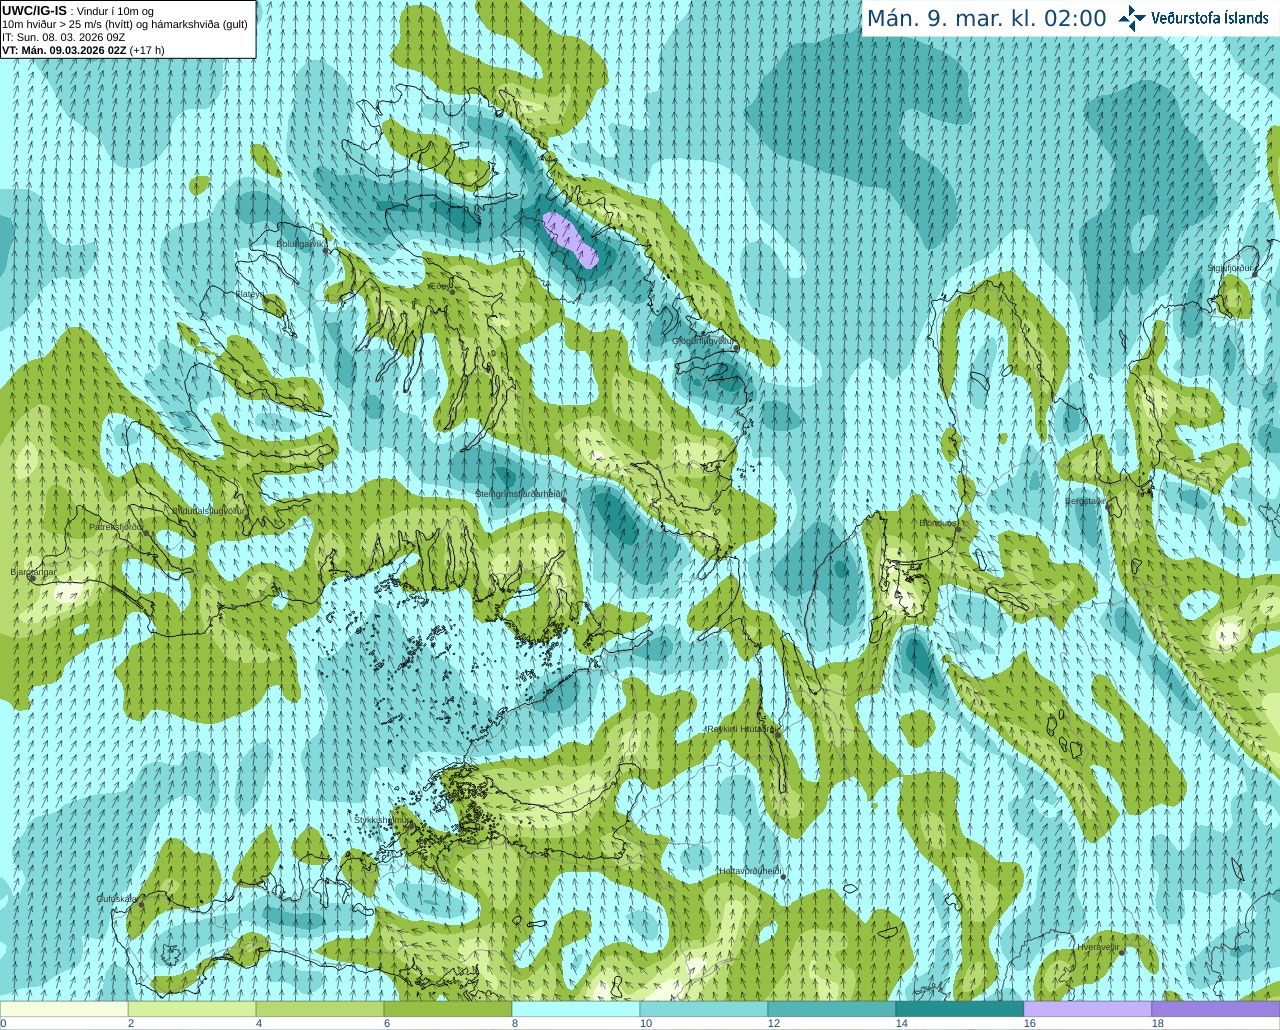Click the Bjargtangar station label
1280x1030 pixels.
(x=33, y=572)
